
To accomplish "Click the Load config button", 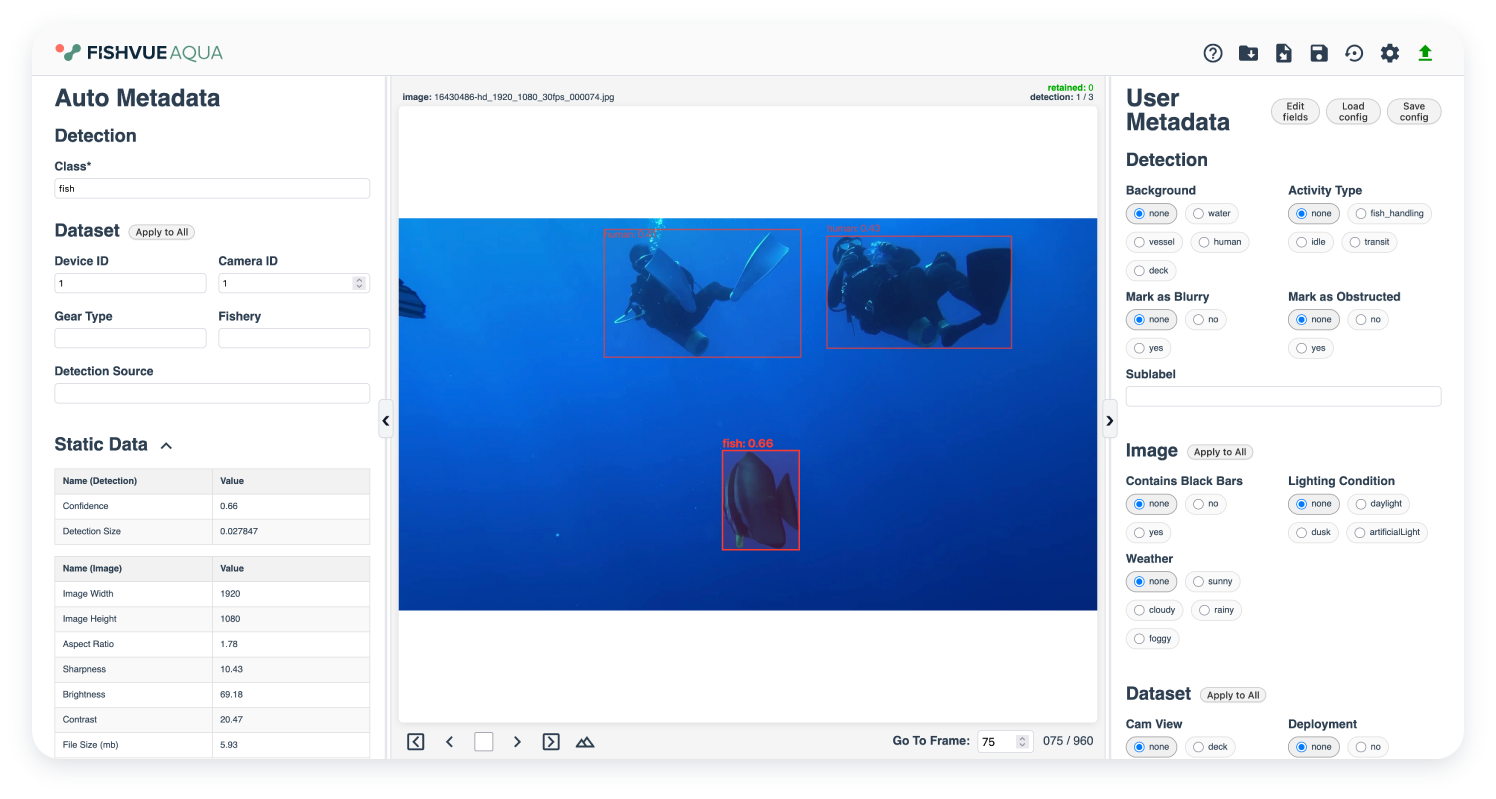I will [1353, 112].
